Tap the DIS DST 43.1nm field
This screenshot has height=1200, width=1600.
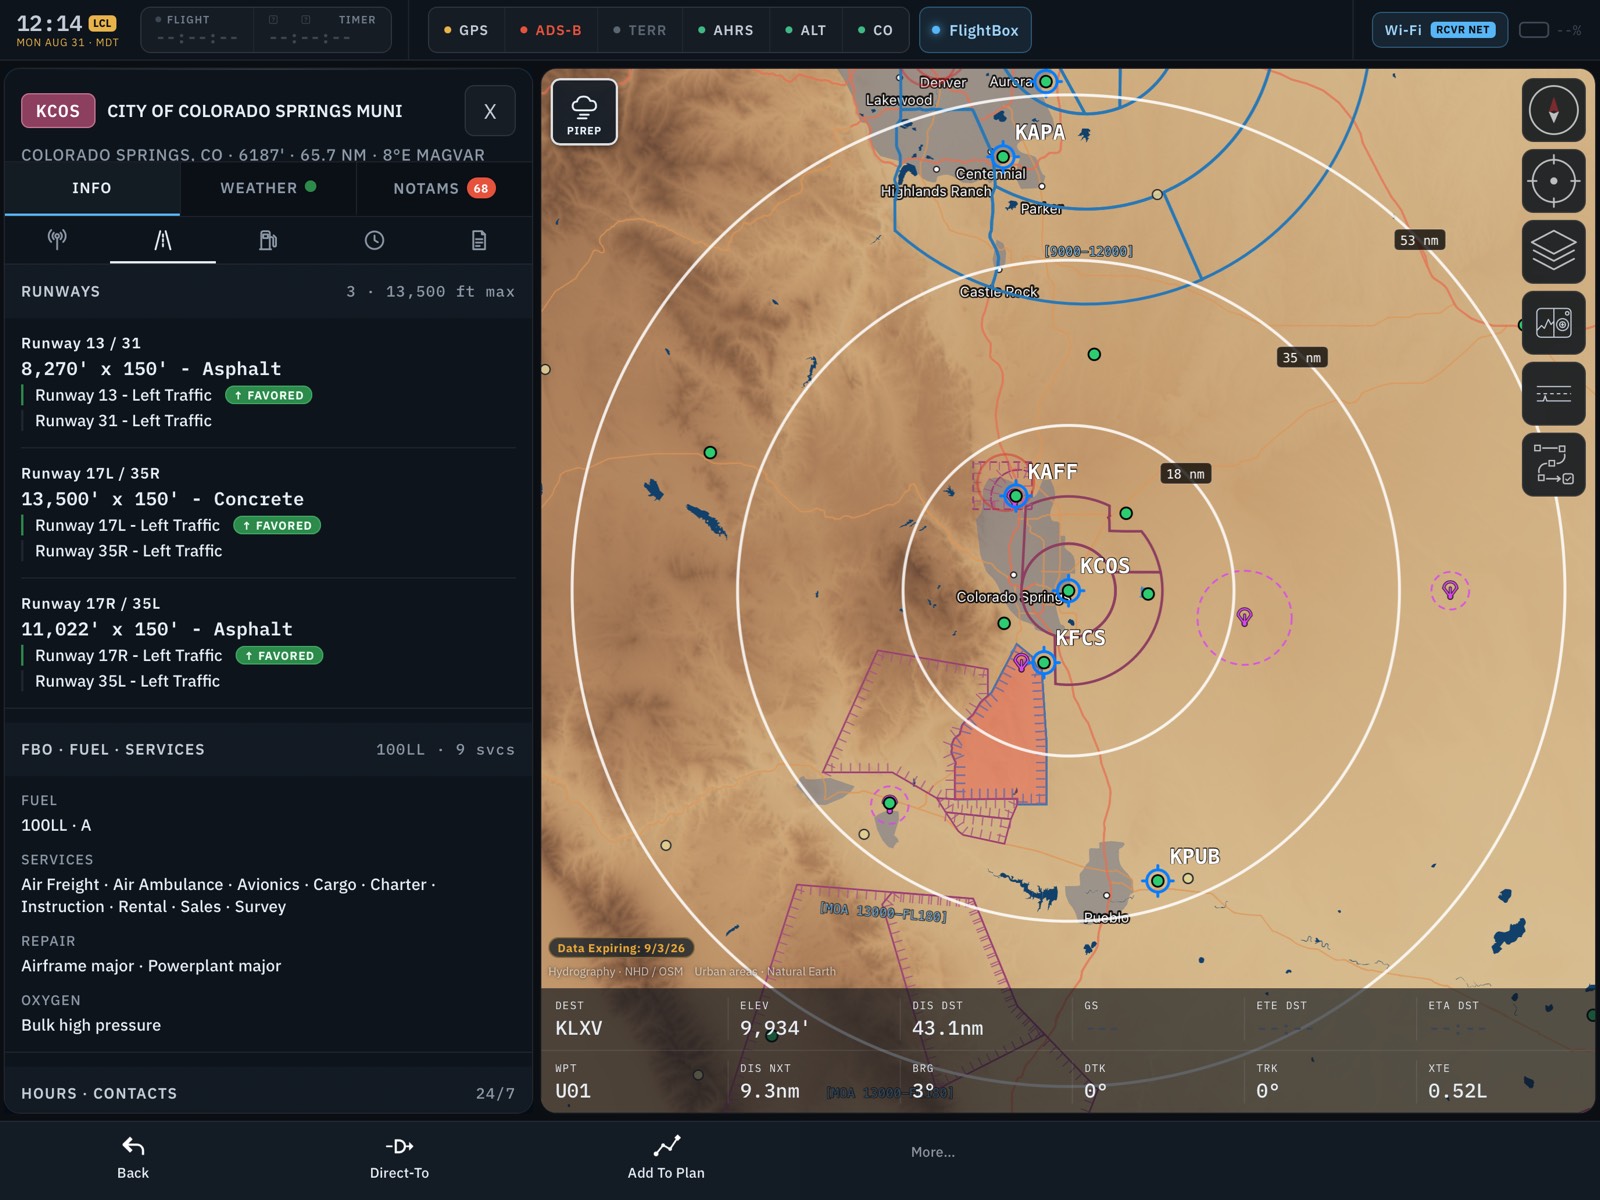[x=985, y=1020]
